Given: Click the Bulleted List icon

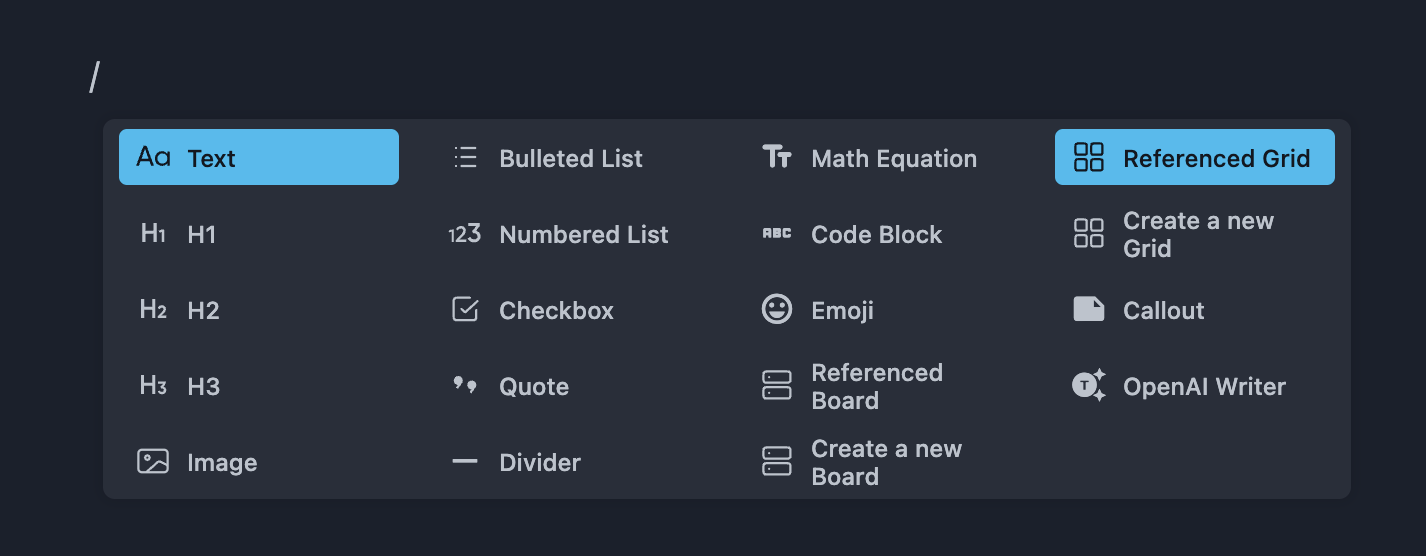Looking at the screenshot, I should pyautogui.click(x=465, y=157).
